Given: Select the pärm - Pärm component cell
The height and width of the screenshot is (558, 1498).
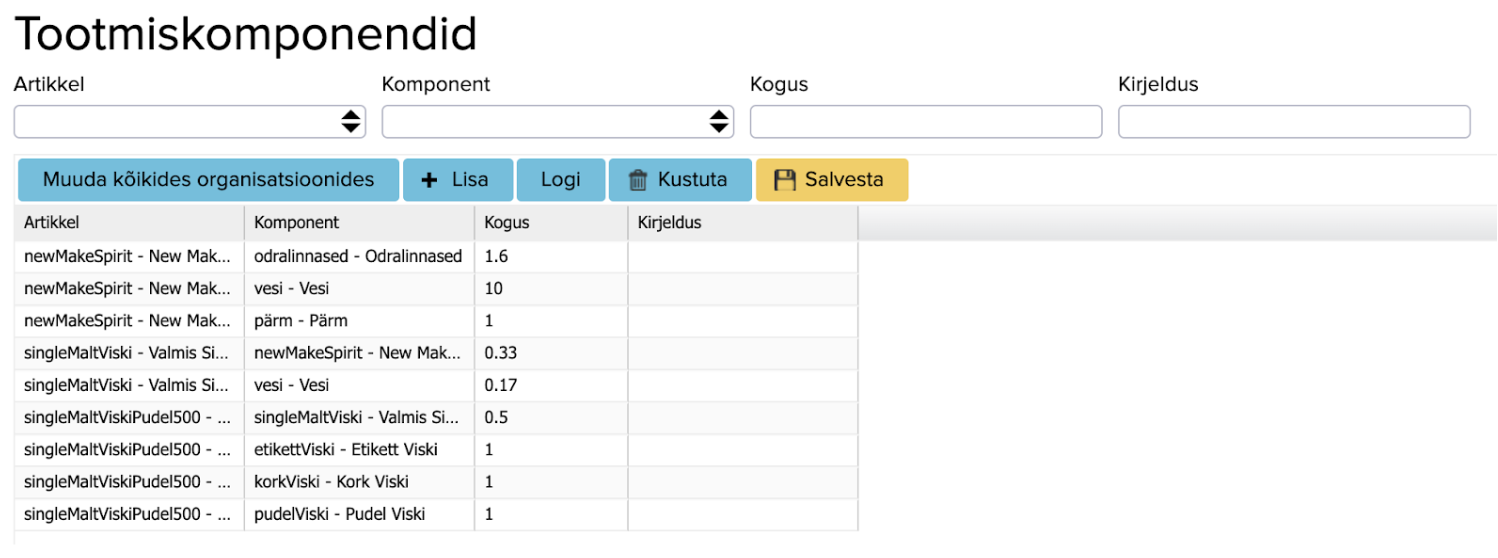Looking at the screenshot, I should click(358, 321).
